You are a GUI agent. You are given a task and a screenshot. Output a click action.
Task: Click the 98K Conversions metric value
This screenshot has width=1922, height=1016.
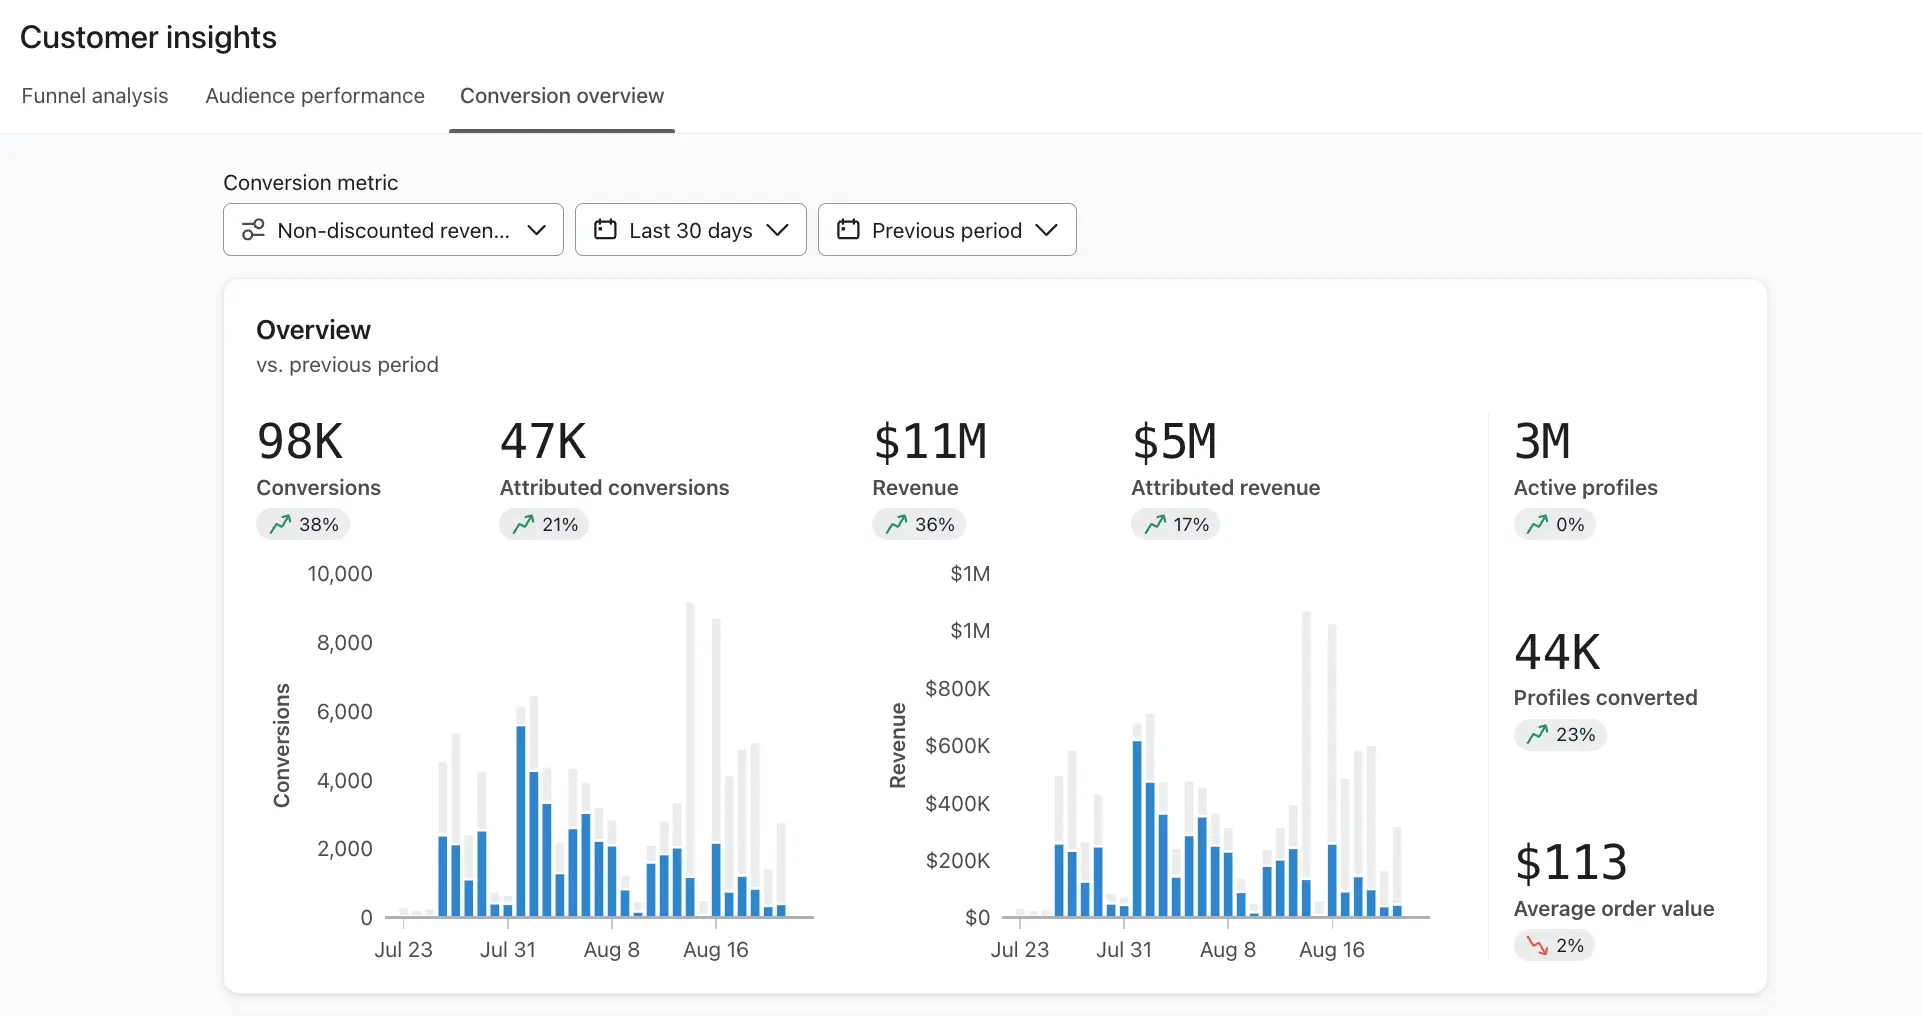[x=300, y=441]
